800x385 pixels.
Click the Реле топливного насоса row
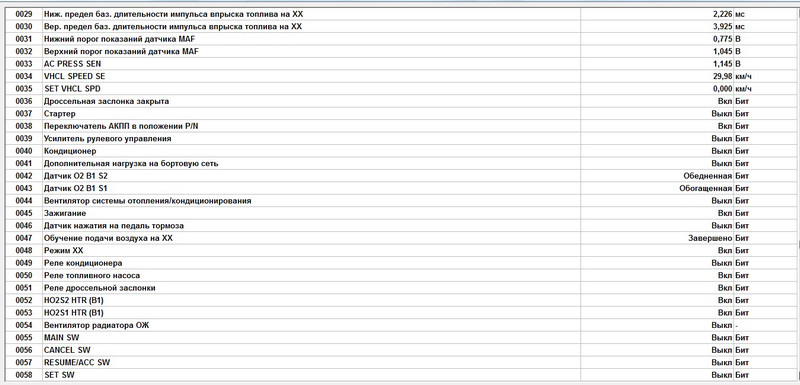[x=401, y=275]
